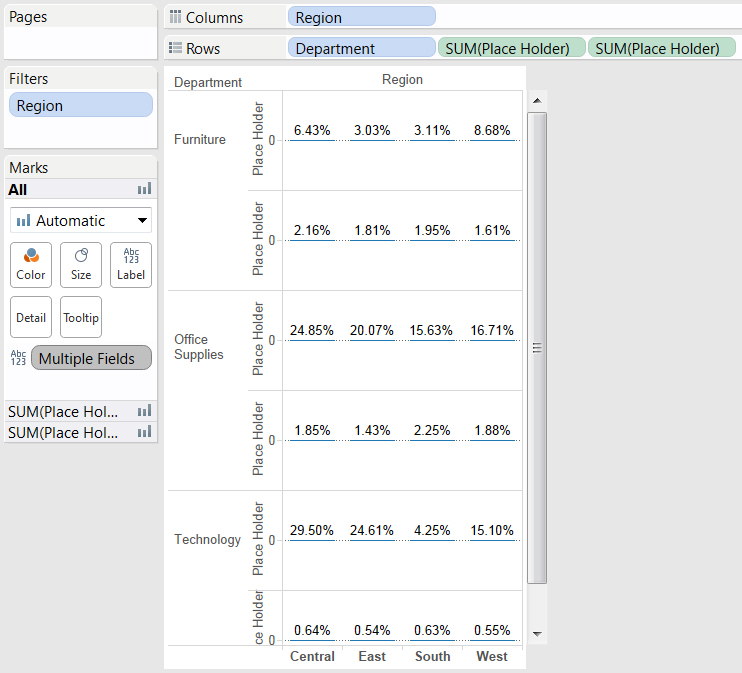
Task: Open the Detail marks card
Action: (x=31, y=317)
